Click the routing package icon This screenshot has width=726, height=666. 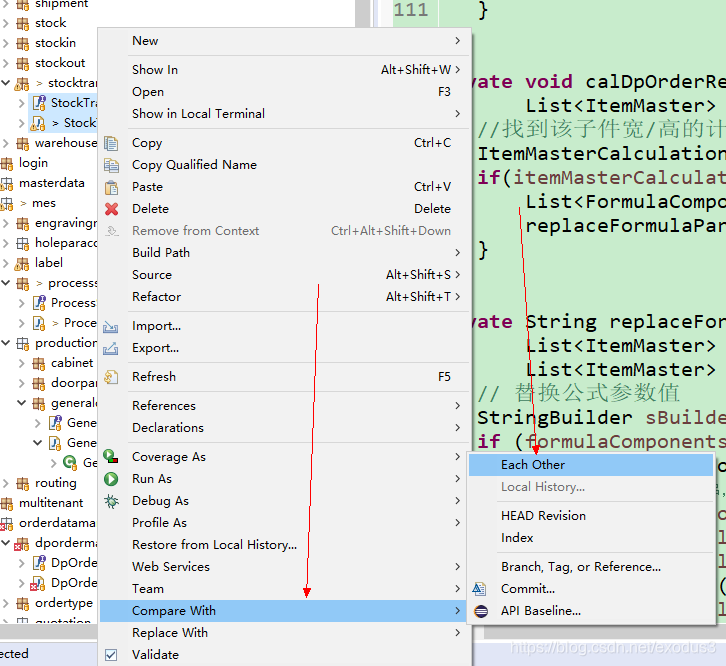click(x=22, y=484)
